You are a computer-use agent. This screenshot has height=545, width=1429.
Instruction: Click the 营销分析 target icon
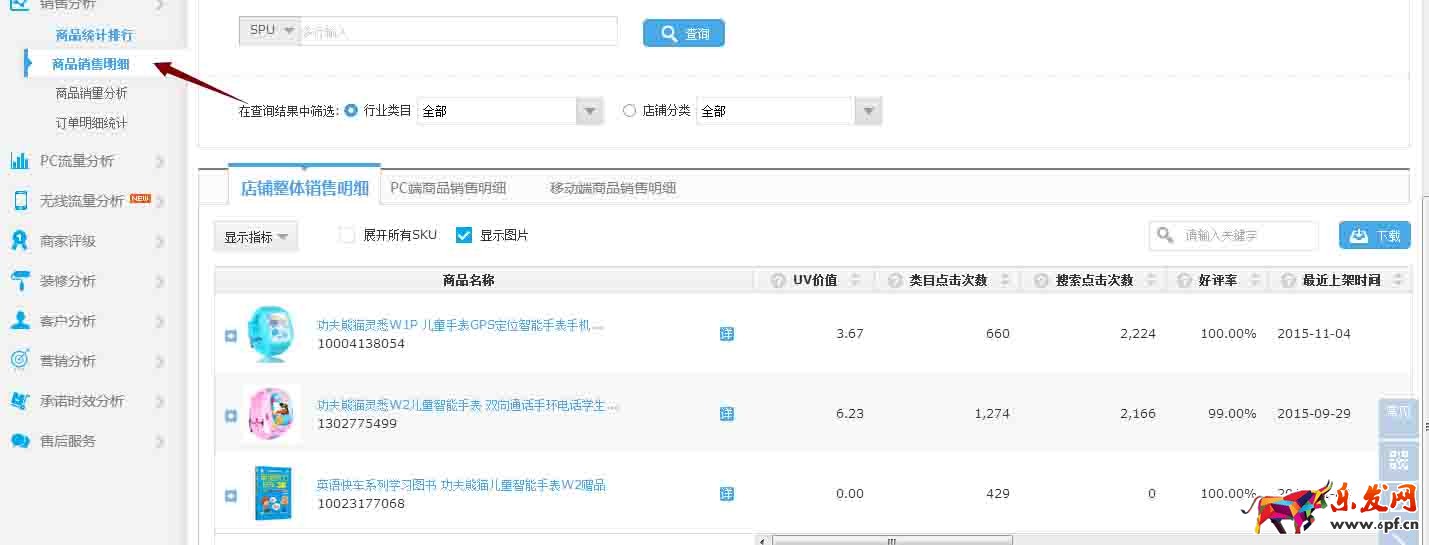[19, 361]
